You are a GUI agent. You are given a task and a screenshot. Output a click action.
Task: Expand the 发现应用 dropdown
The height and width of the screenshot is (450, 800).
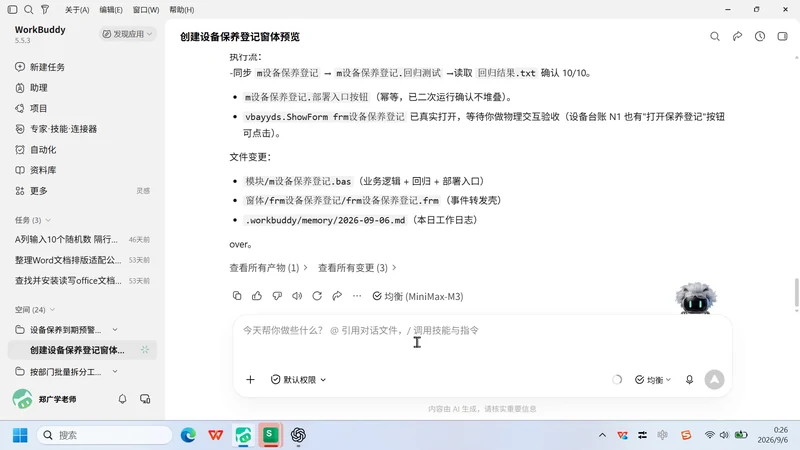coord(128,34)
